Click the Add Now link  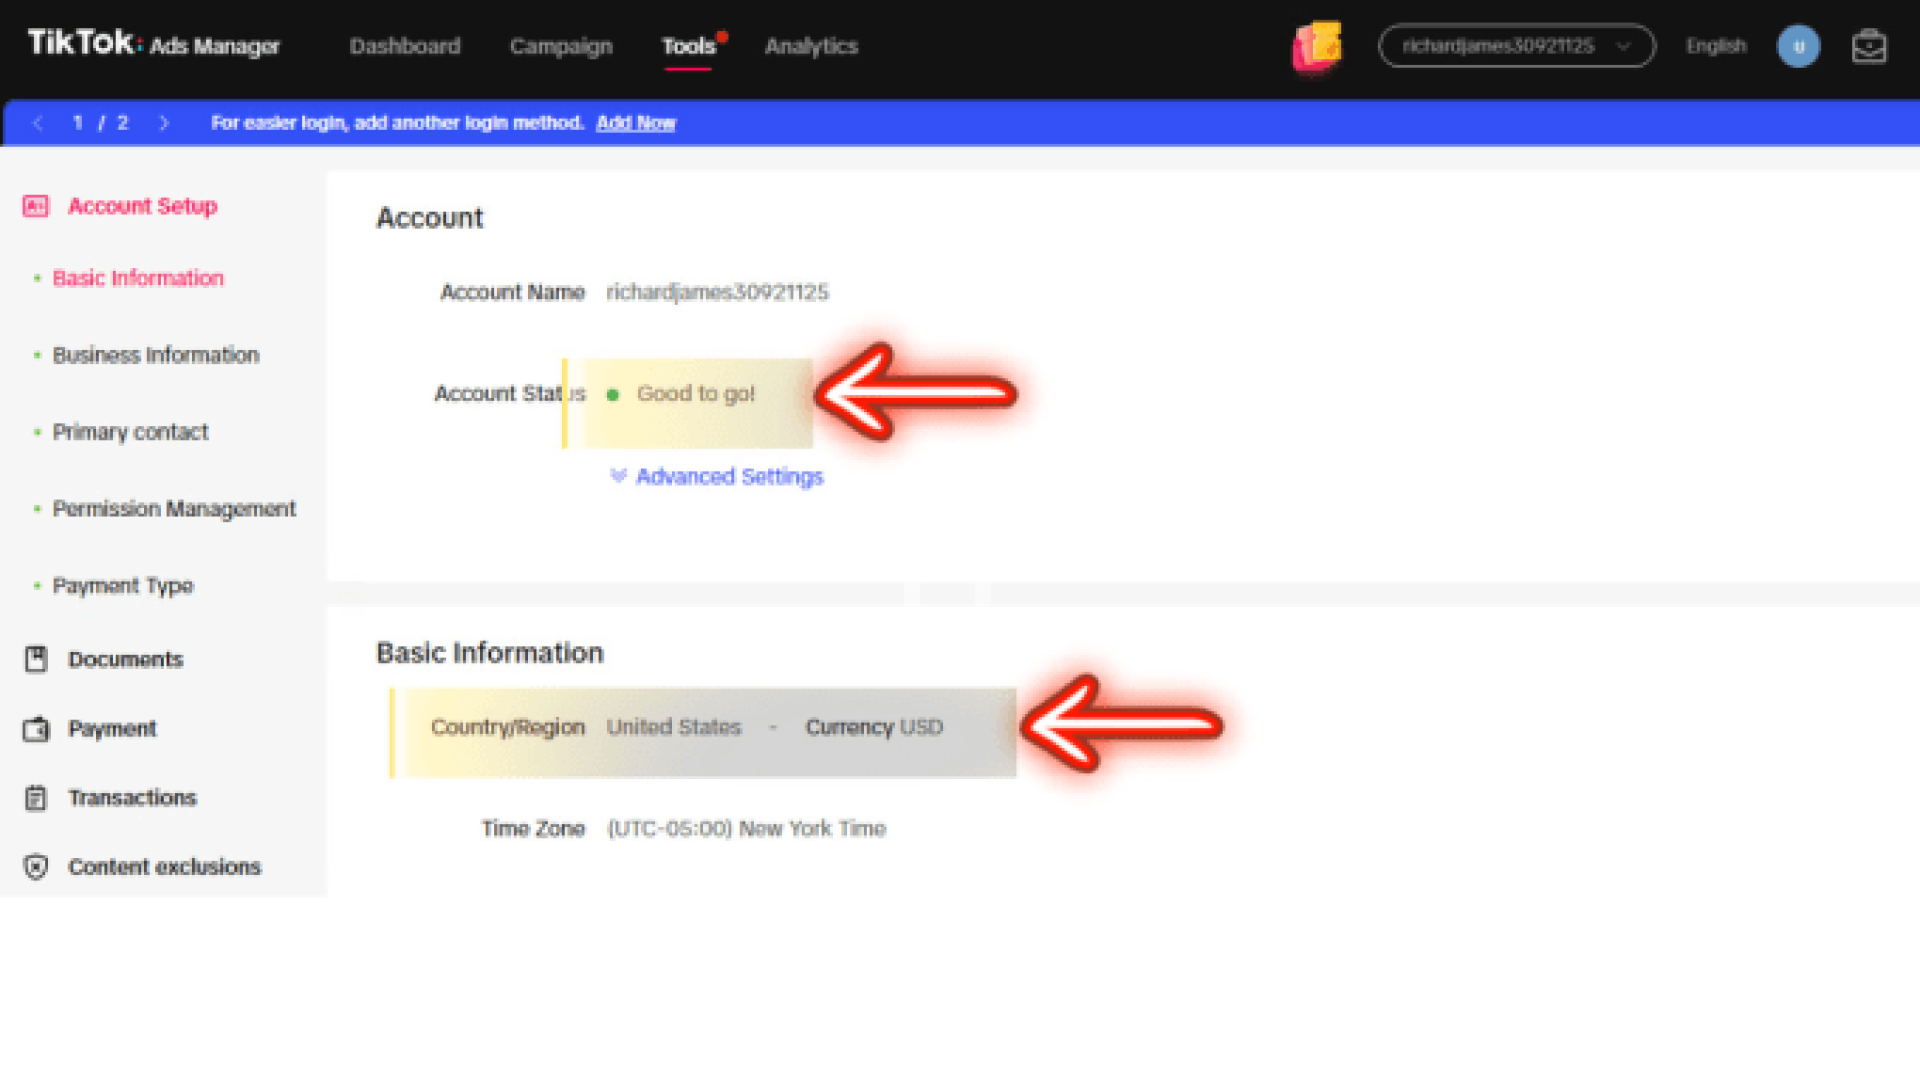click(636, 123)
